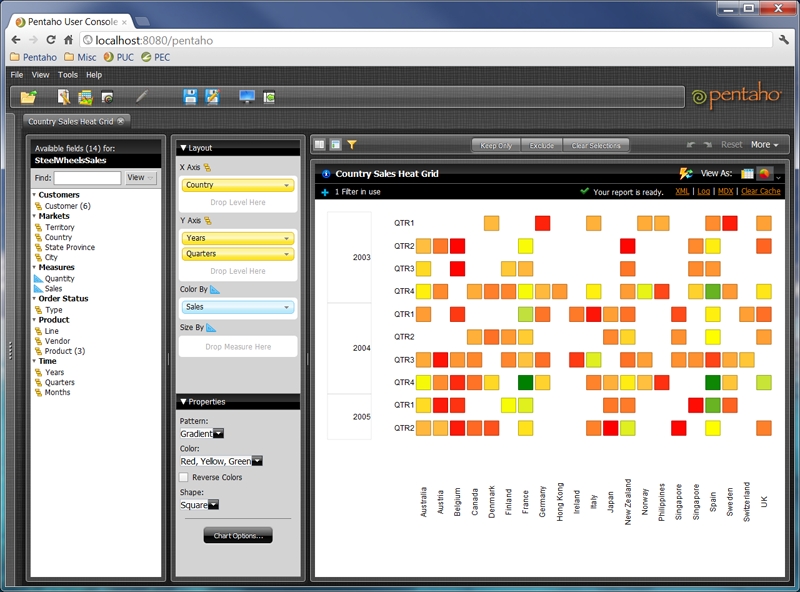Screen dimensions: 800x592
Task: Select the Pentaho User Console browser tab
Action: [72, 22]
